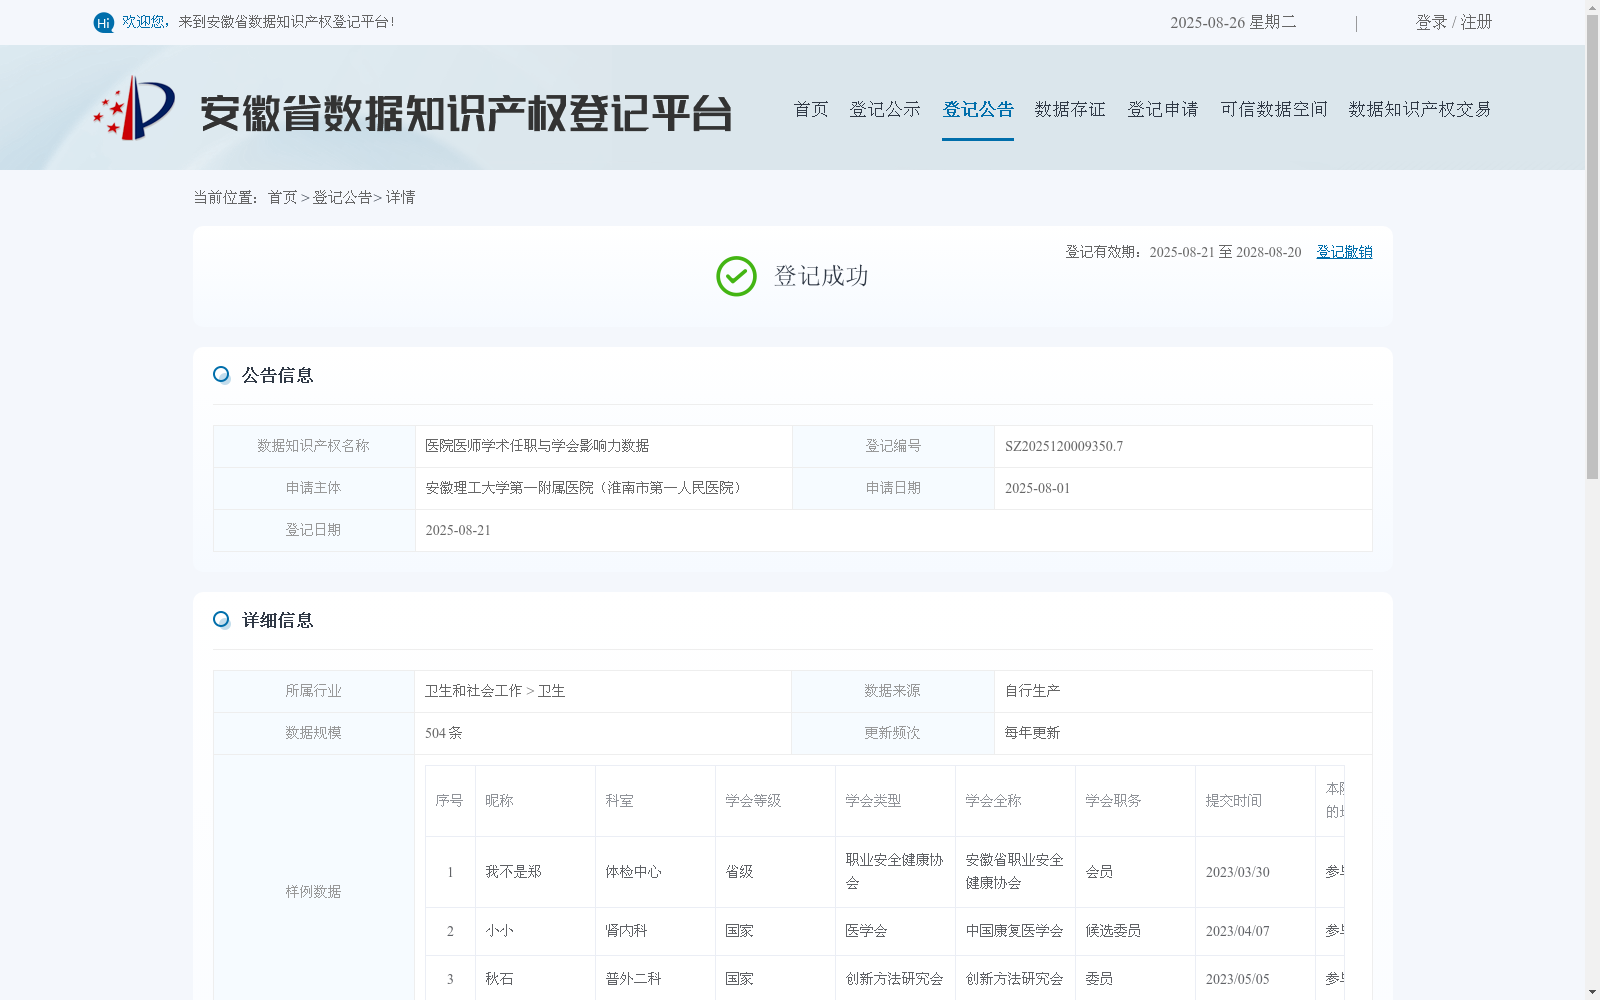The height and width of the screenshot is (1000, 1600).
Task: Click the cell 中国康复医学会
Action: click(x=1014, y=931)
